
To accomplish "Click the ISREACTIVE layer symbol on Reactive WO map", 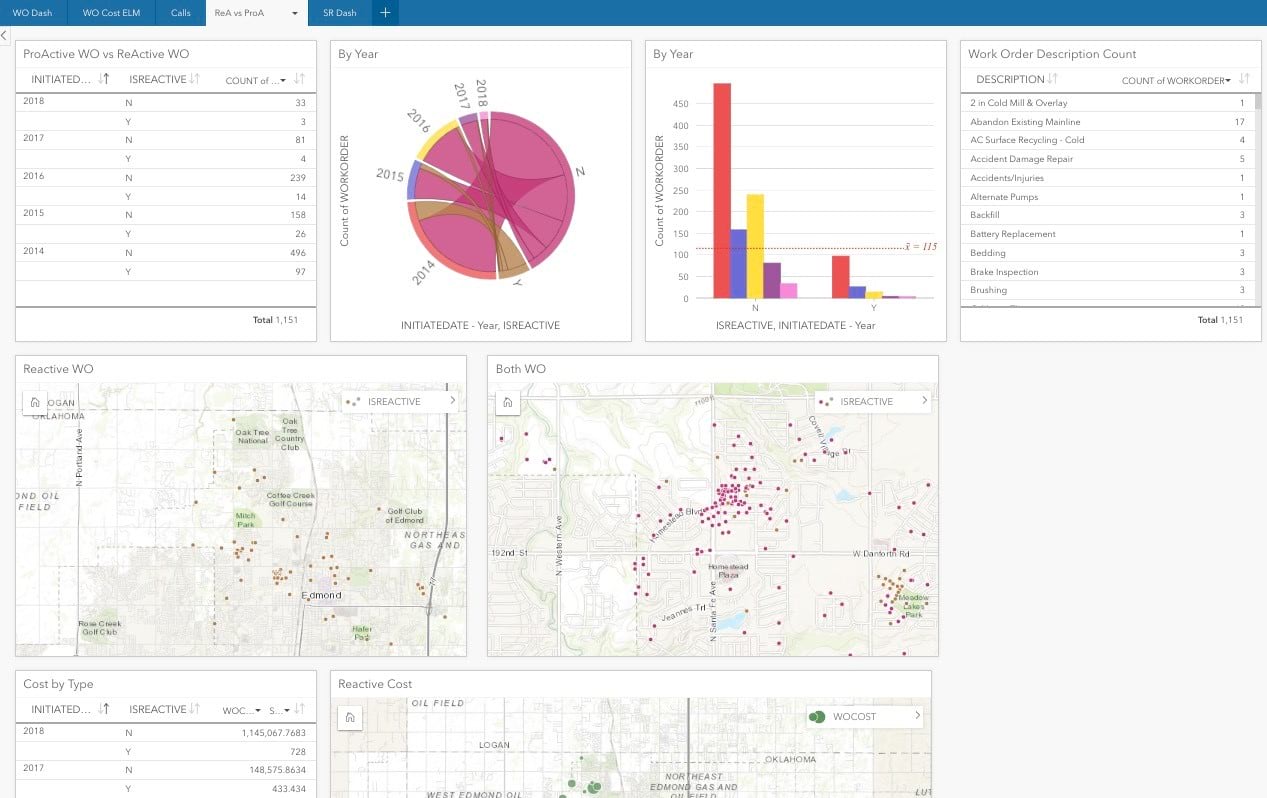I will [352, 402].
